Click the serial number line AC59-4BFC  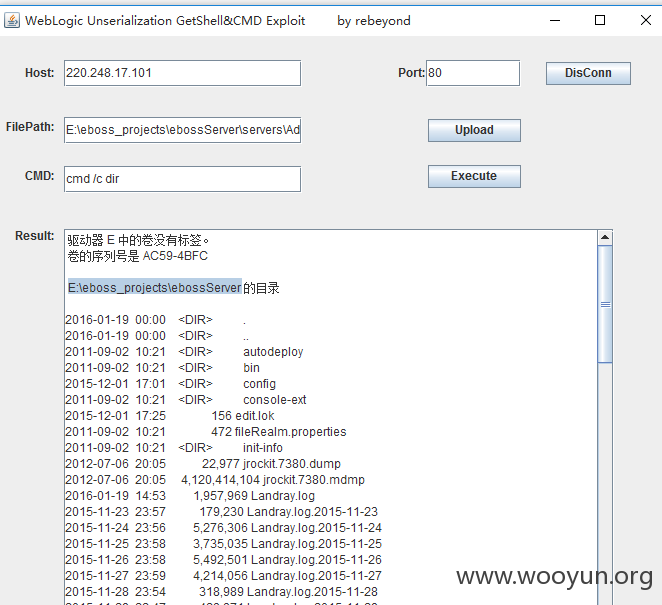(138, 256)
